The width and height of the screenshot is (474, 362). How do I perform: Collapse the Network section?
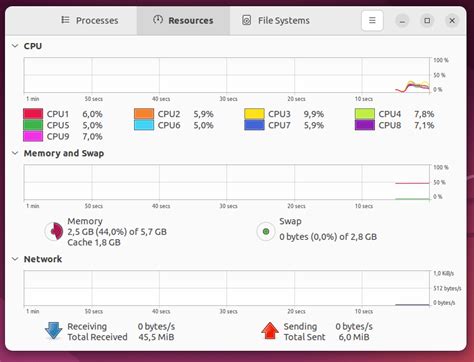[x=15, y=259]
